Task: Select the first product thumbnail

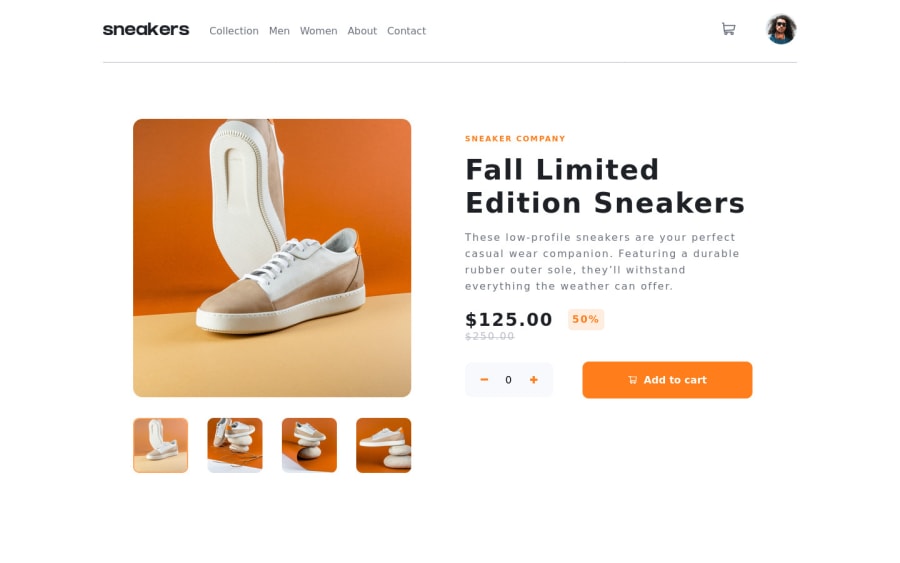Action: point(161,445)
